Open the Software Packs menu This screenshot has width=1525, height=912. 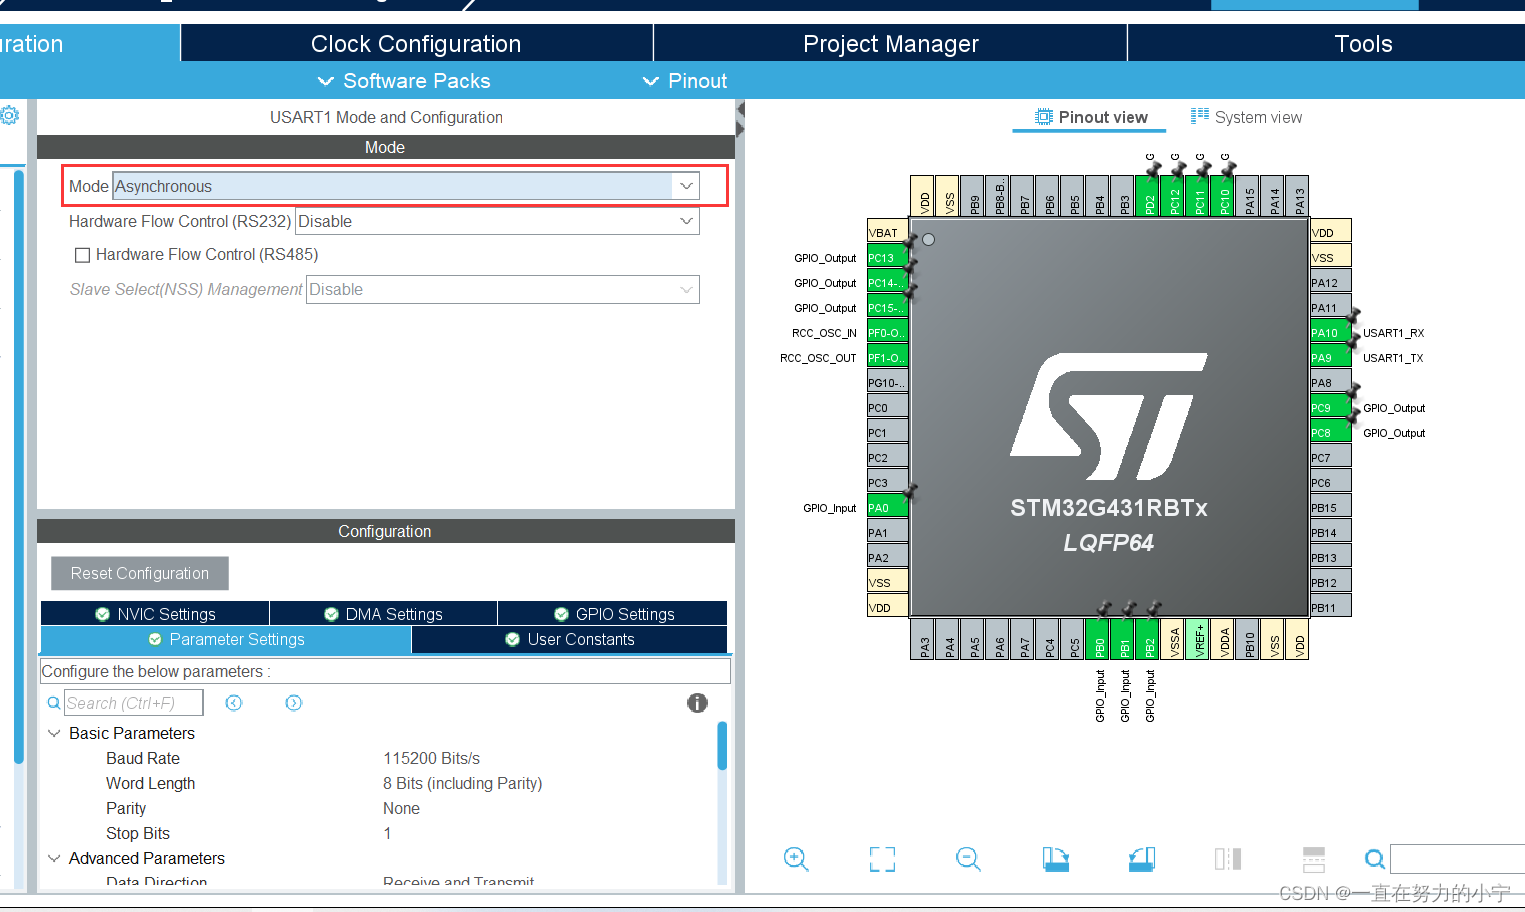point(404,81)
